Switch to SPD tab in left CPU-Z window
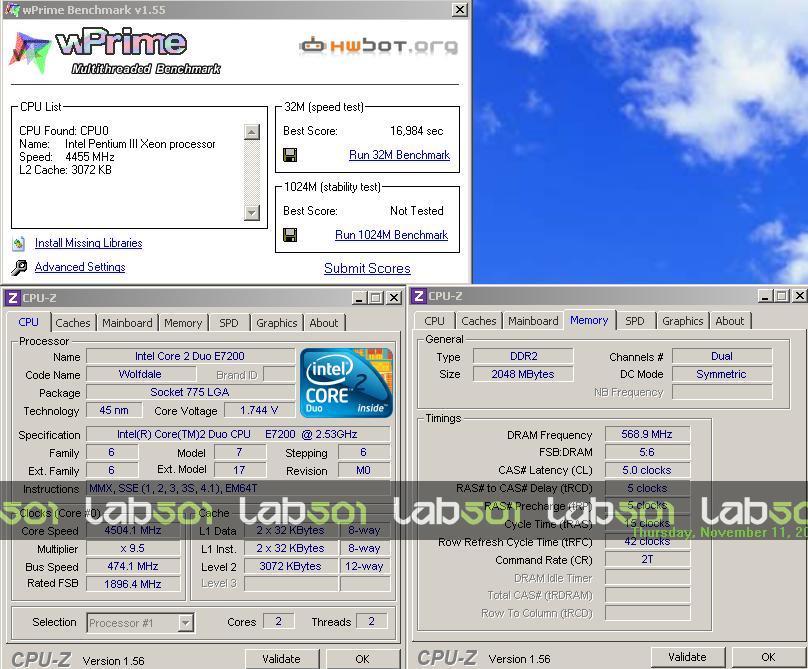808x669 pixels. (229, 323)
